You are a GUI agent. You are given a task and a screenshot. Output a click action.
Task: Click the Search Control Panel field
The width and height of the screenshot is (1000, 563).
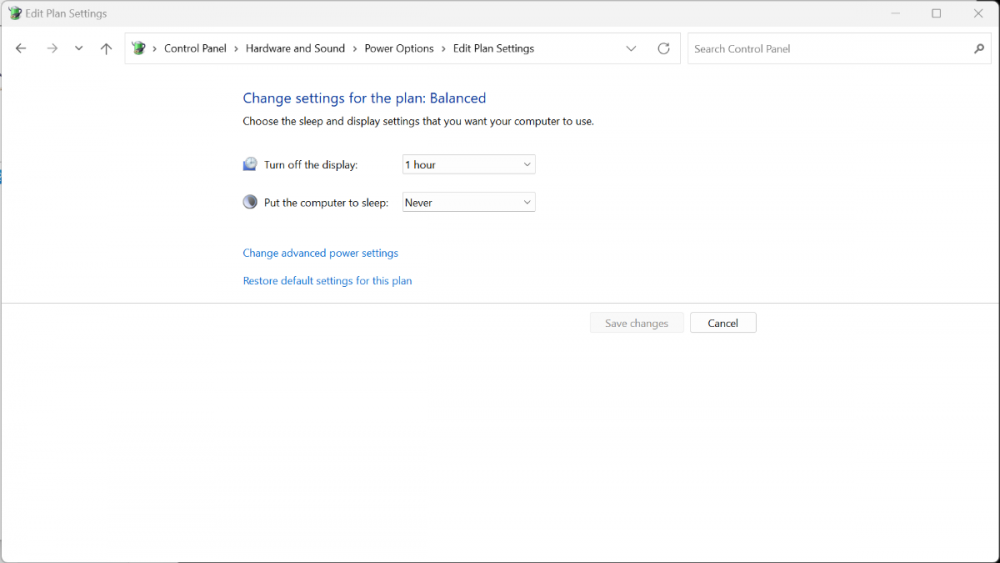(x=830, y=48)
